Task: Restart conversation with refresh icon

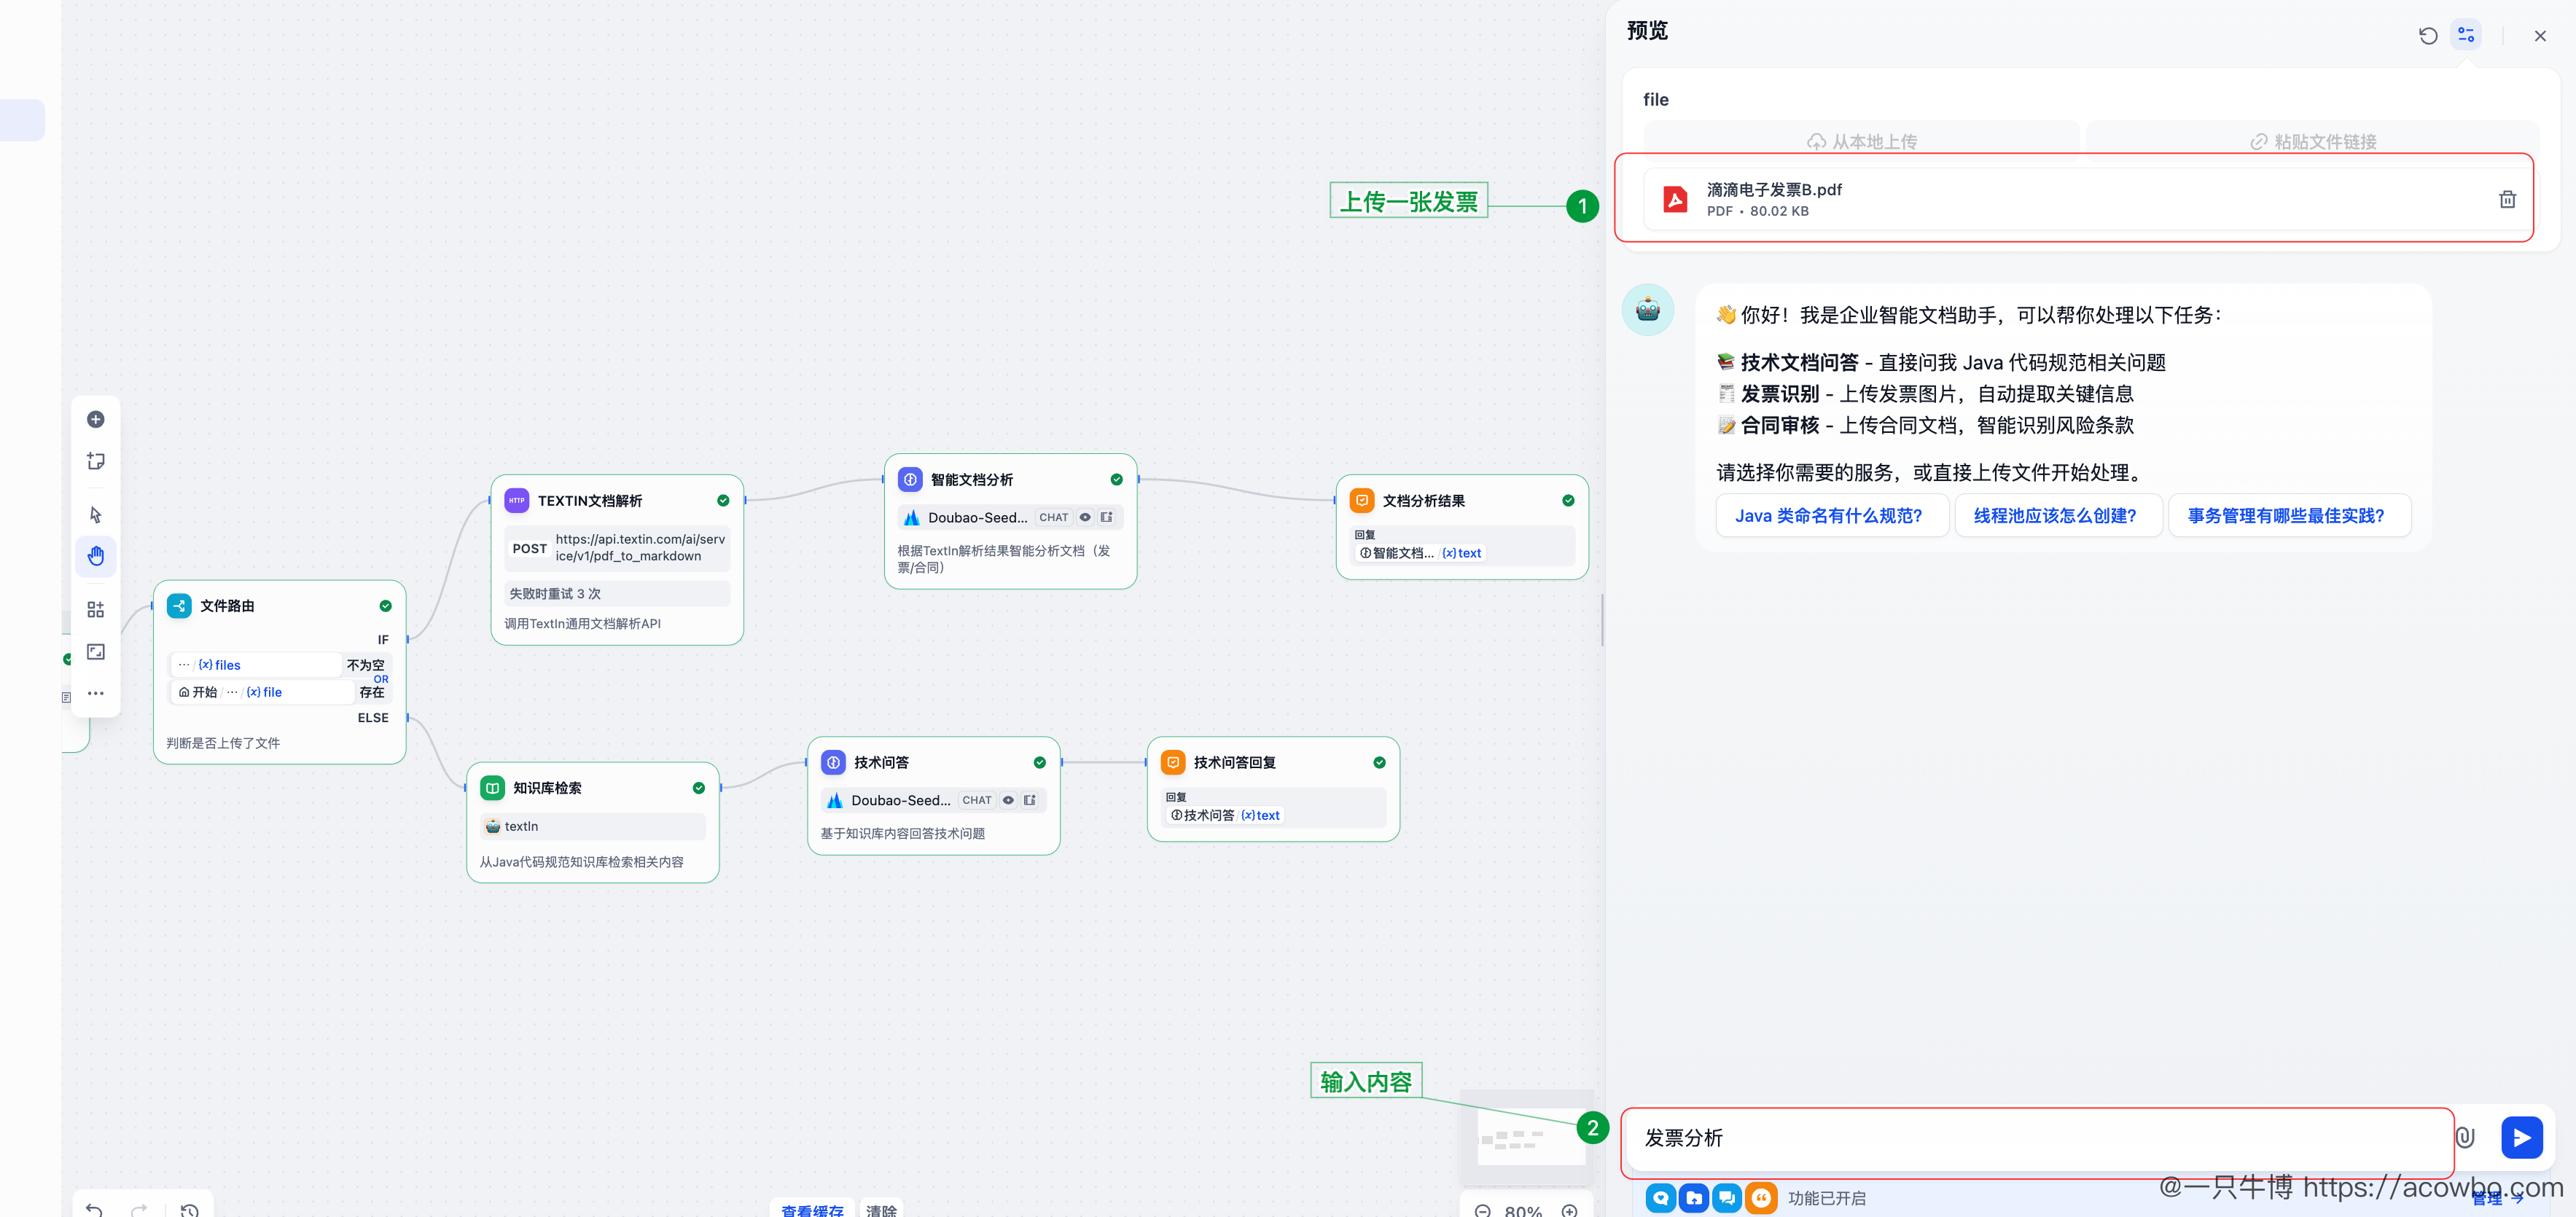Action: (x=2428, y=36)
